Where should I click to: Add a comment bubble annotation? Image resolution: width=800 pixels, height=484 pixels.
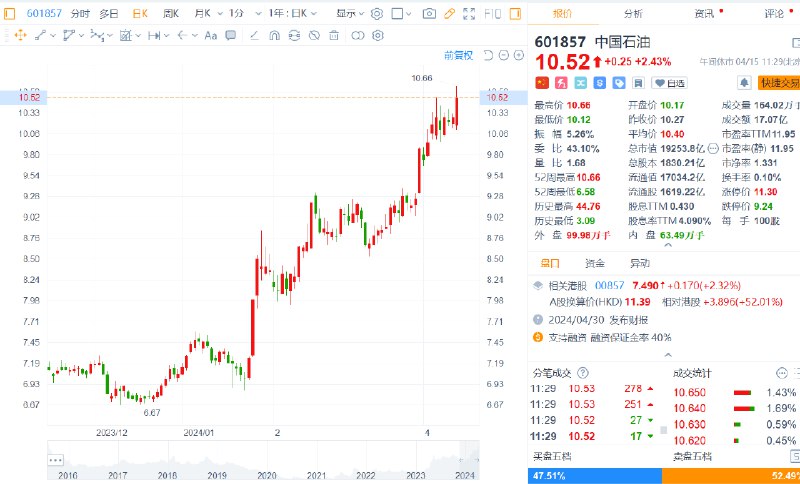231,35
